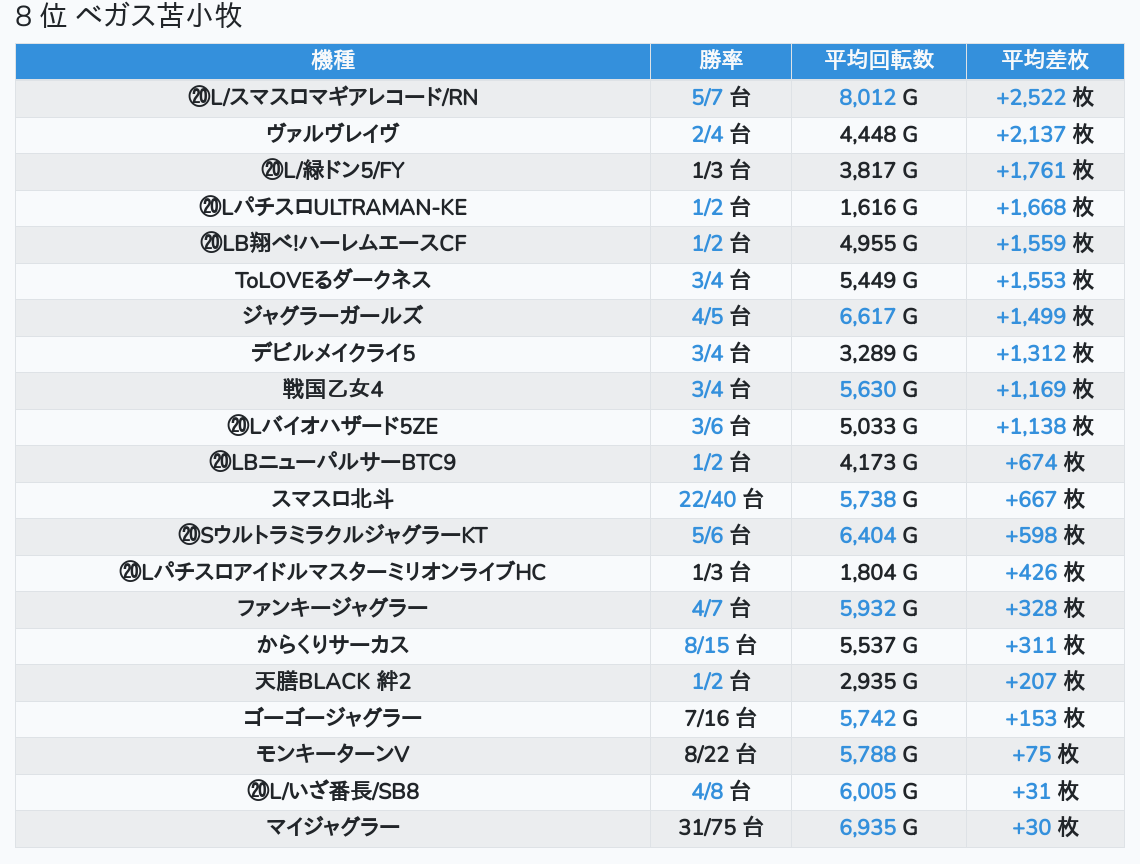Click the 6,617 G average spins cell
1140x864 pixels.
878,316
